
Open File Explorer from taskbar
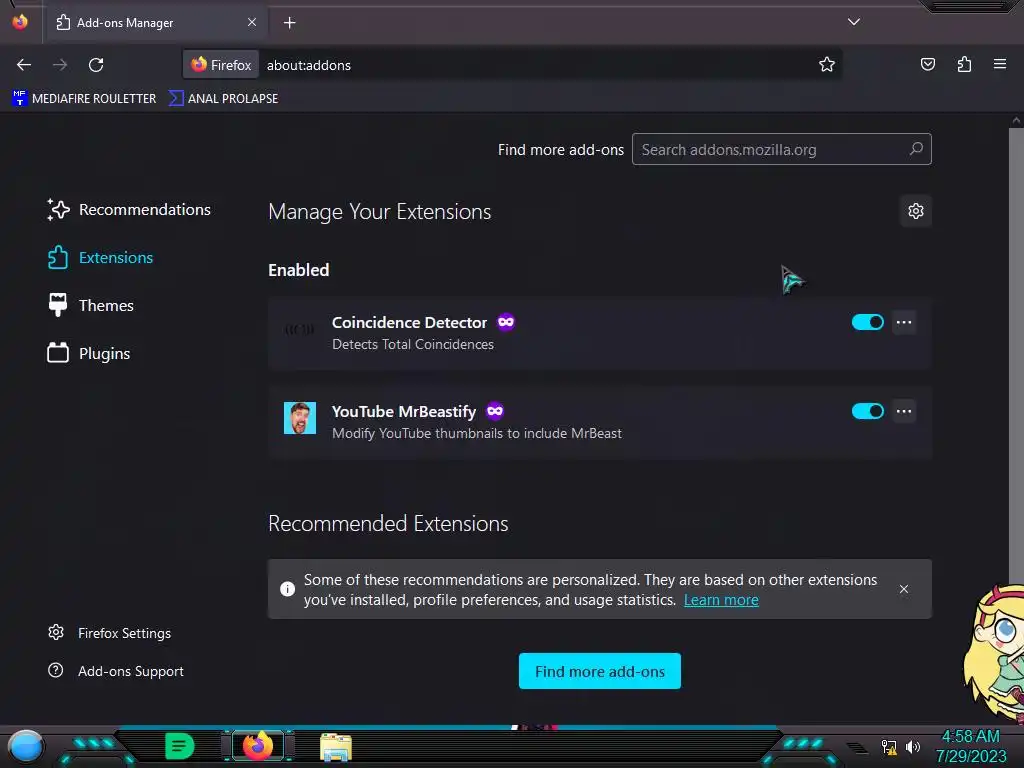click(x=336, y=747)
